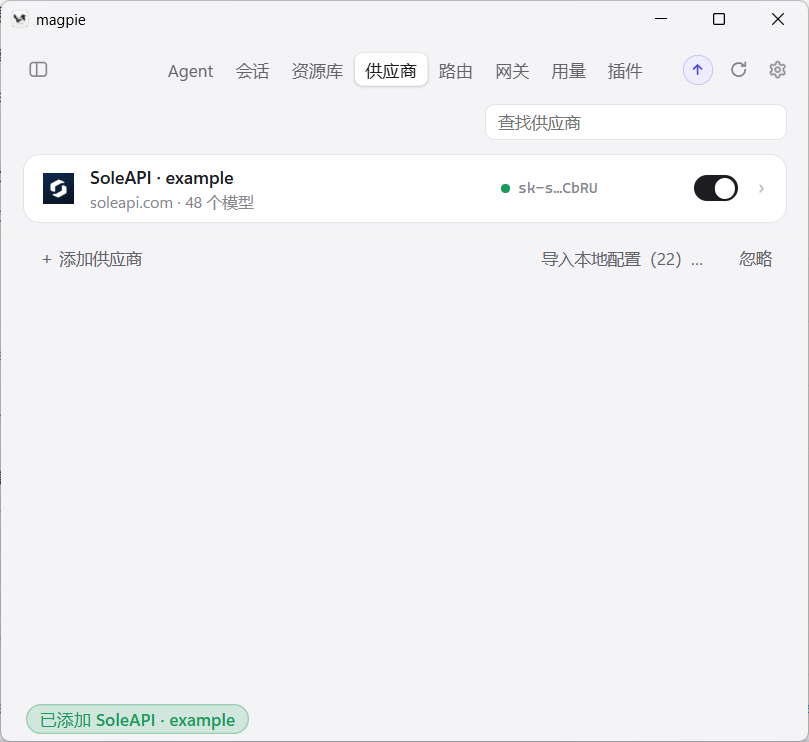Image resolution: width=809 pixels, height=742 pixels.
Task: Go to the 路由 tab
Action: coord(455,71)
